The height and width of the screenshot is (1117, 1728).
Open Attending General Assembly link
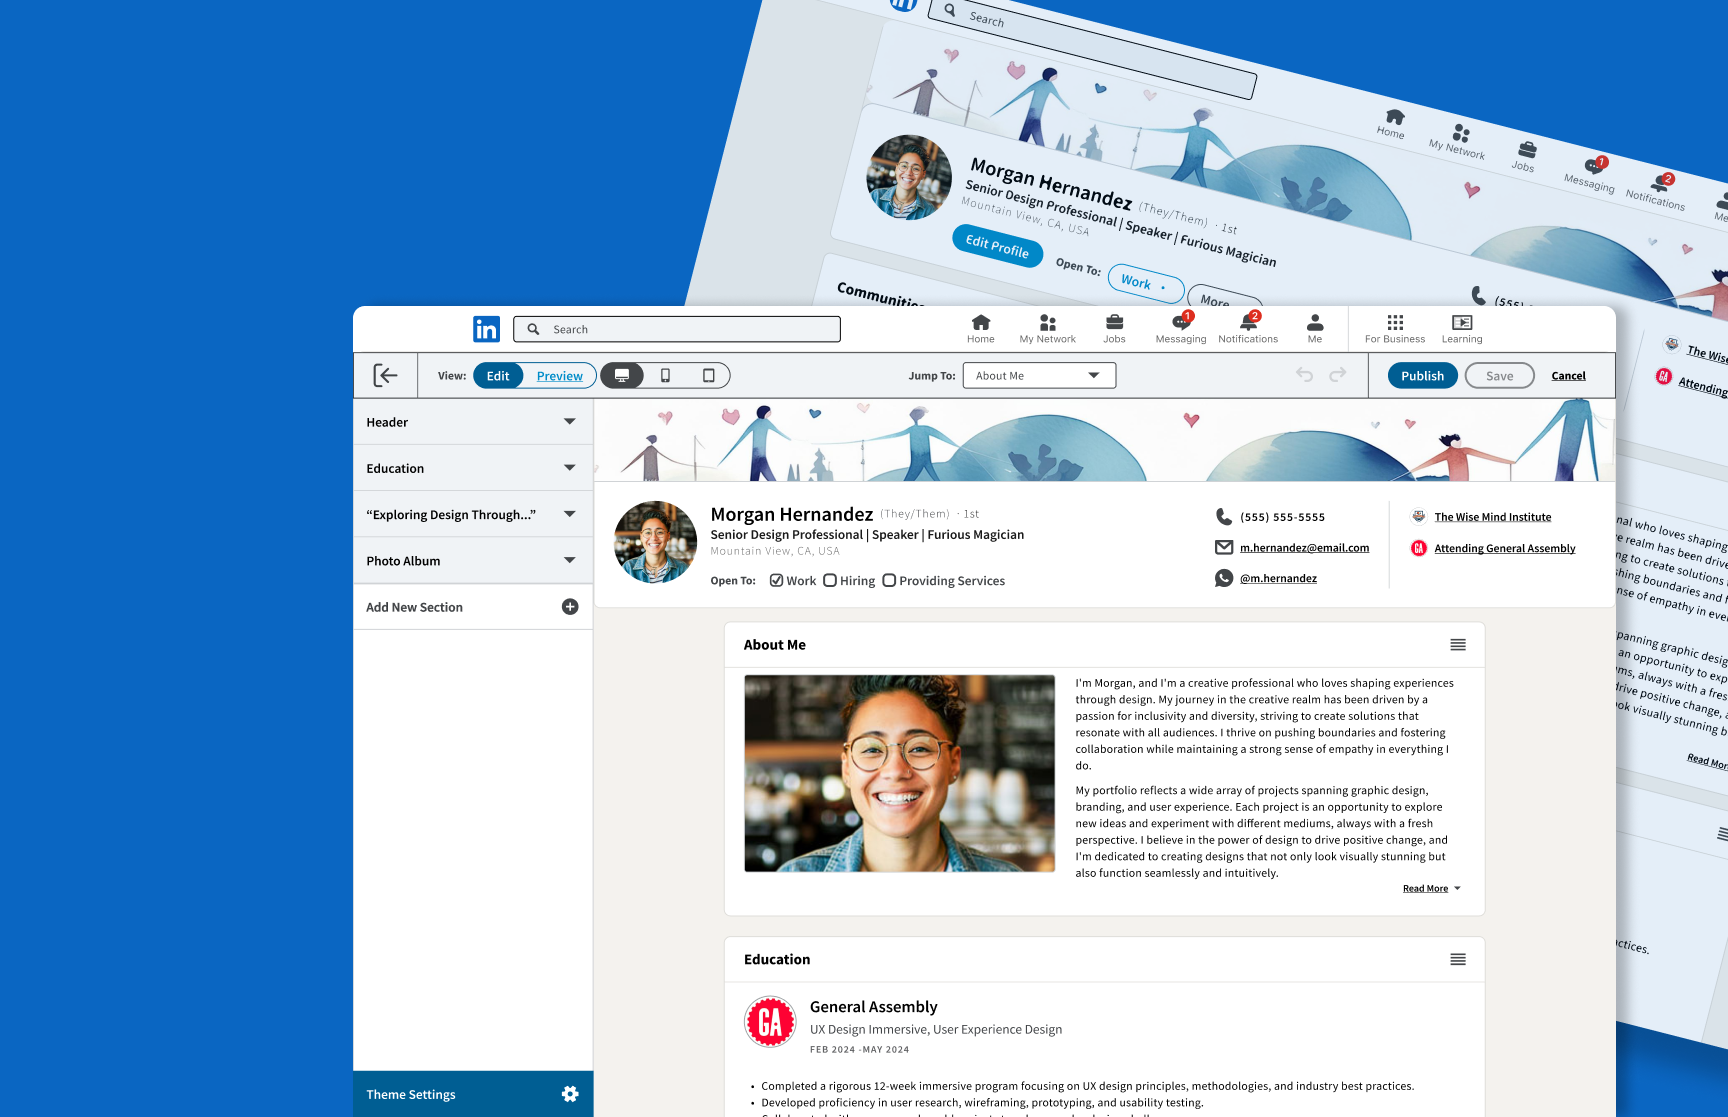(x=1504, y=548)
